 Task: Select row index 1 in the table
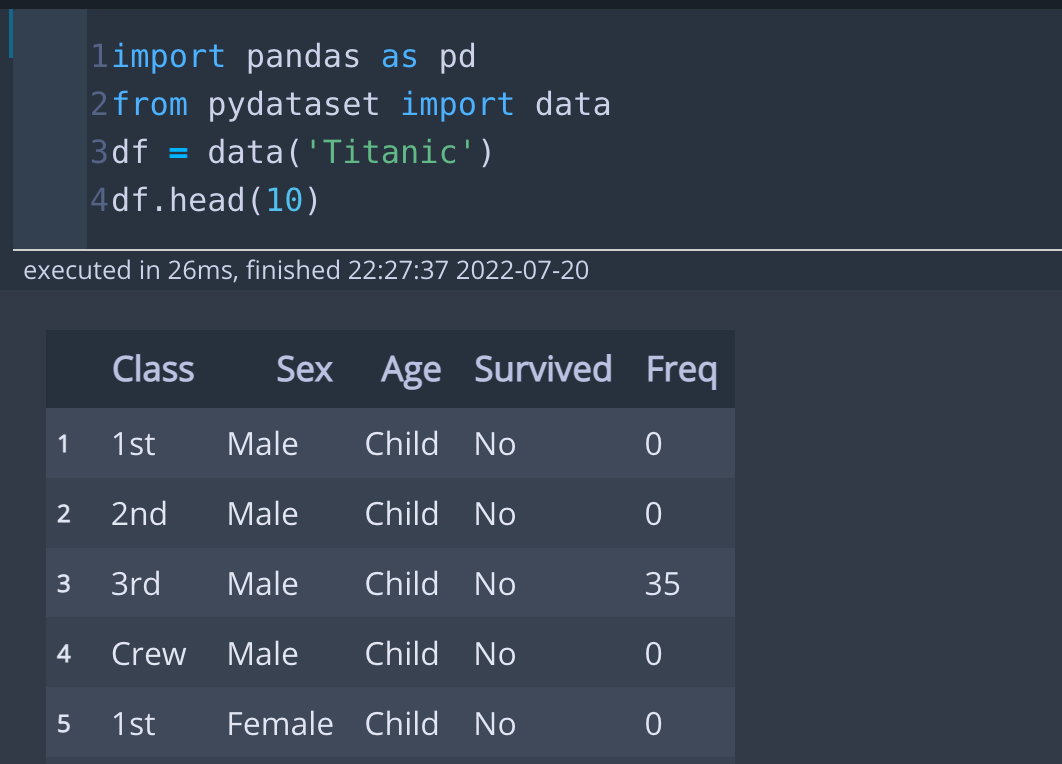coord(63,443)
